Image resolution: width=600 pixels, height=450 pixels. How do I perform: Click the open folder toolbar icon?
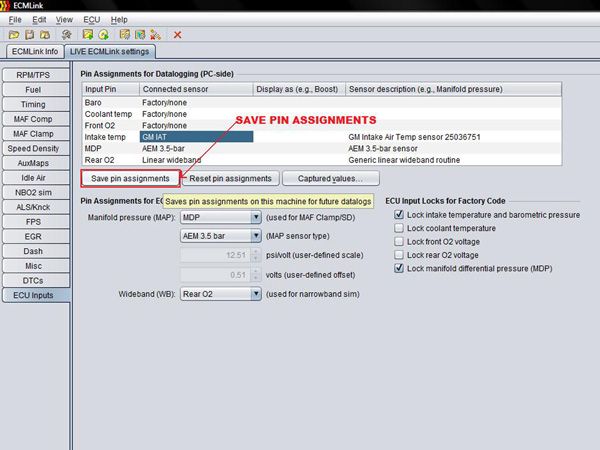(x=14, y=35)
